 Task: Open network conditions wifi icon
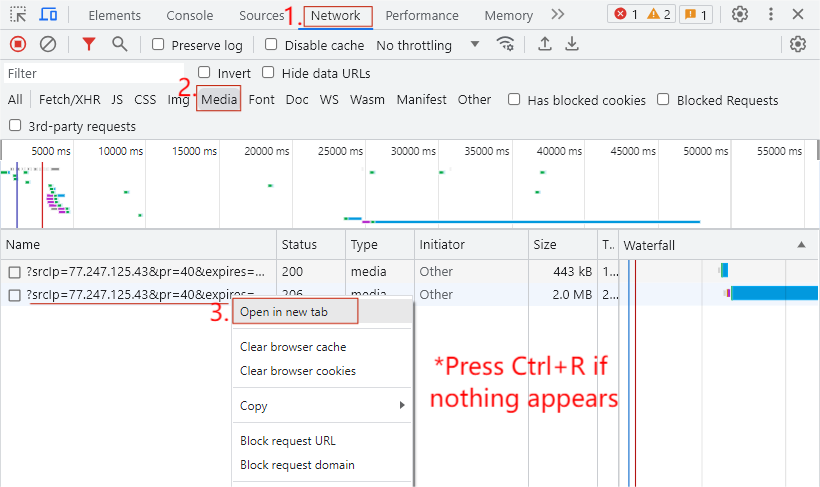[506, 44]
